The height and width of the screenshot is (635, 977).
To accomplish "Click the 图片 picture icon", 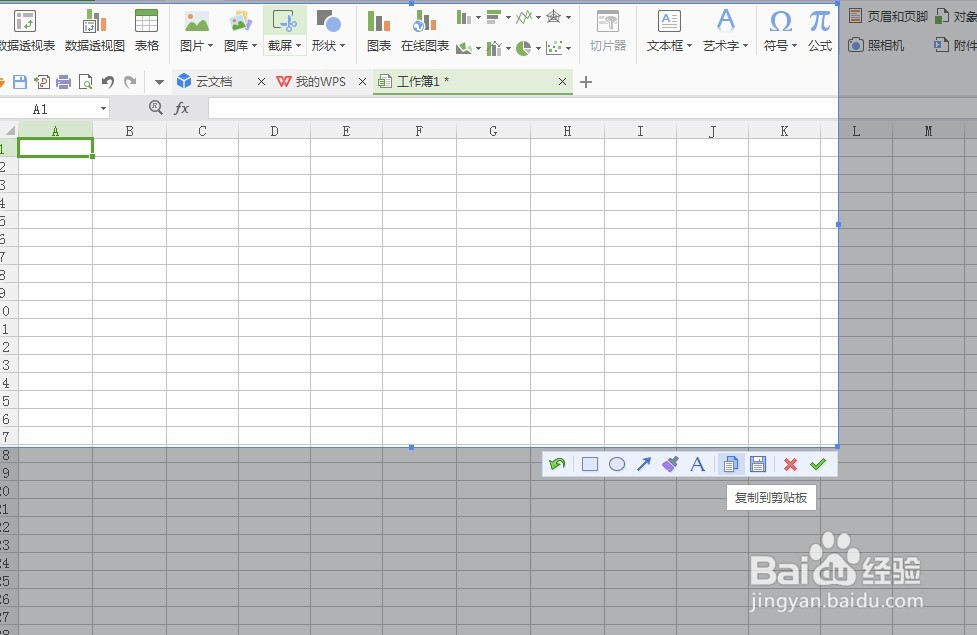I will pyautogui.click(x=196, y=22).
